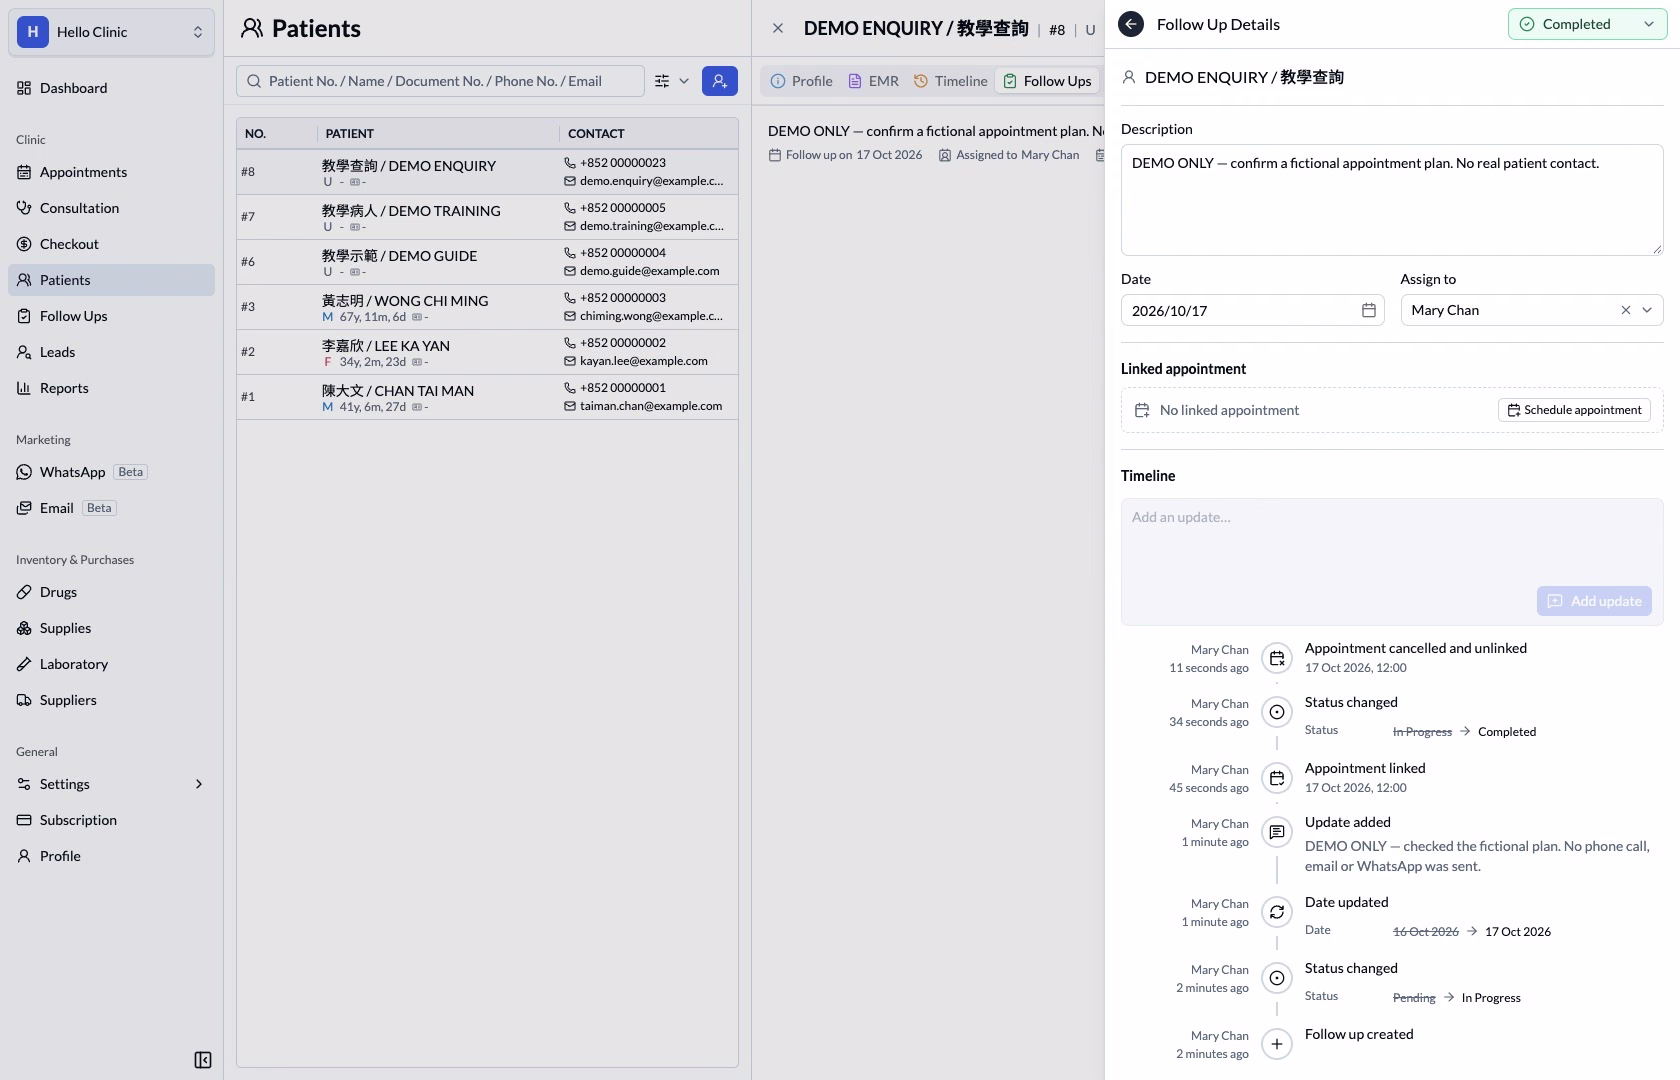
Task: Select patient row WONG CHI MING
Action: (487, 307)
